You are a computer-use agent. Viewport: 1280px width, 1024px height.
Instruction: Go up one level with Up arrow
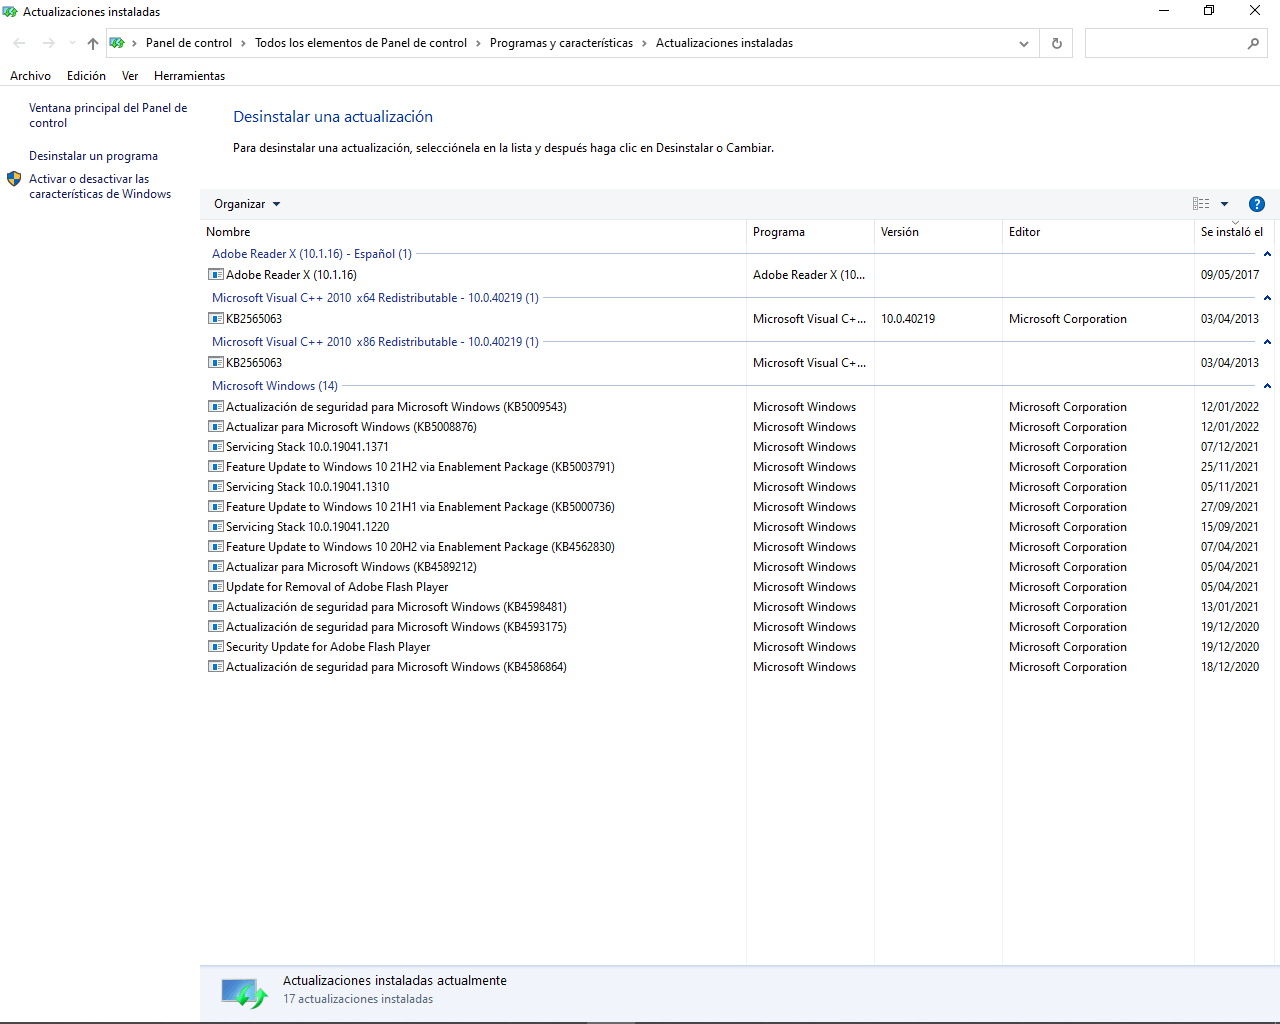click(93, 43)
